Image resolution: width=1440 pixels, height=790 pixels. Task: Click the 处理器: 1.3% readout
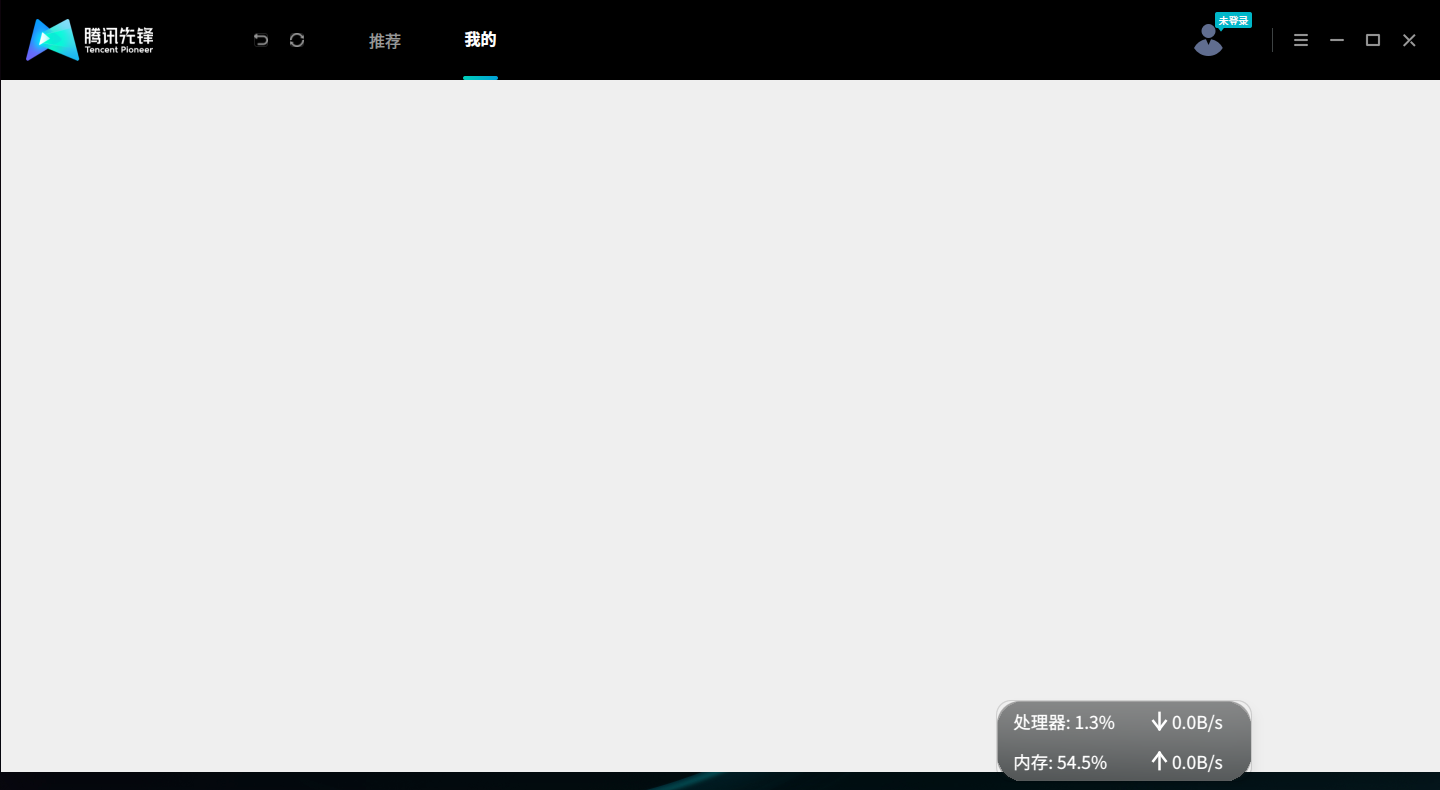pos(1064,722)
